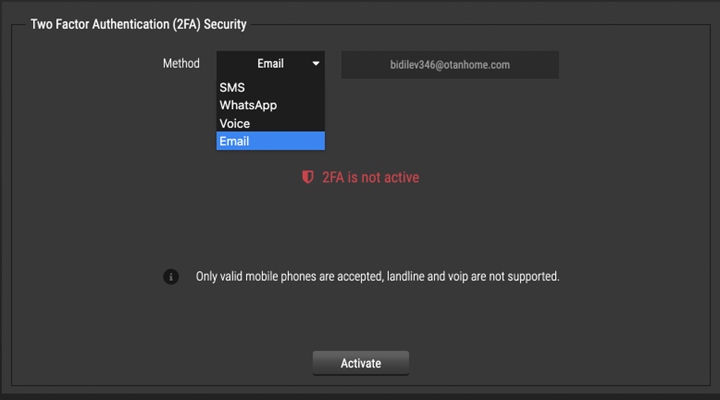Click the red shield 2FA status icon
Image resolution: width=720 pixels, height=400 pixels.
308,178
